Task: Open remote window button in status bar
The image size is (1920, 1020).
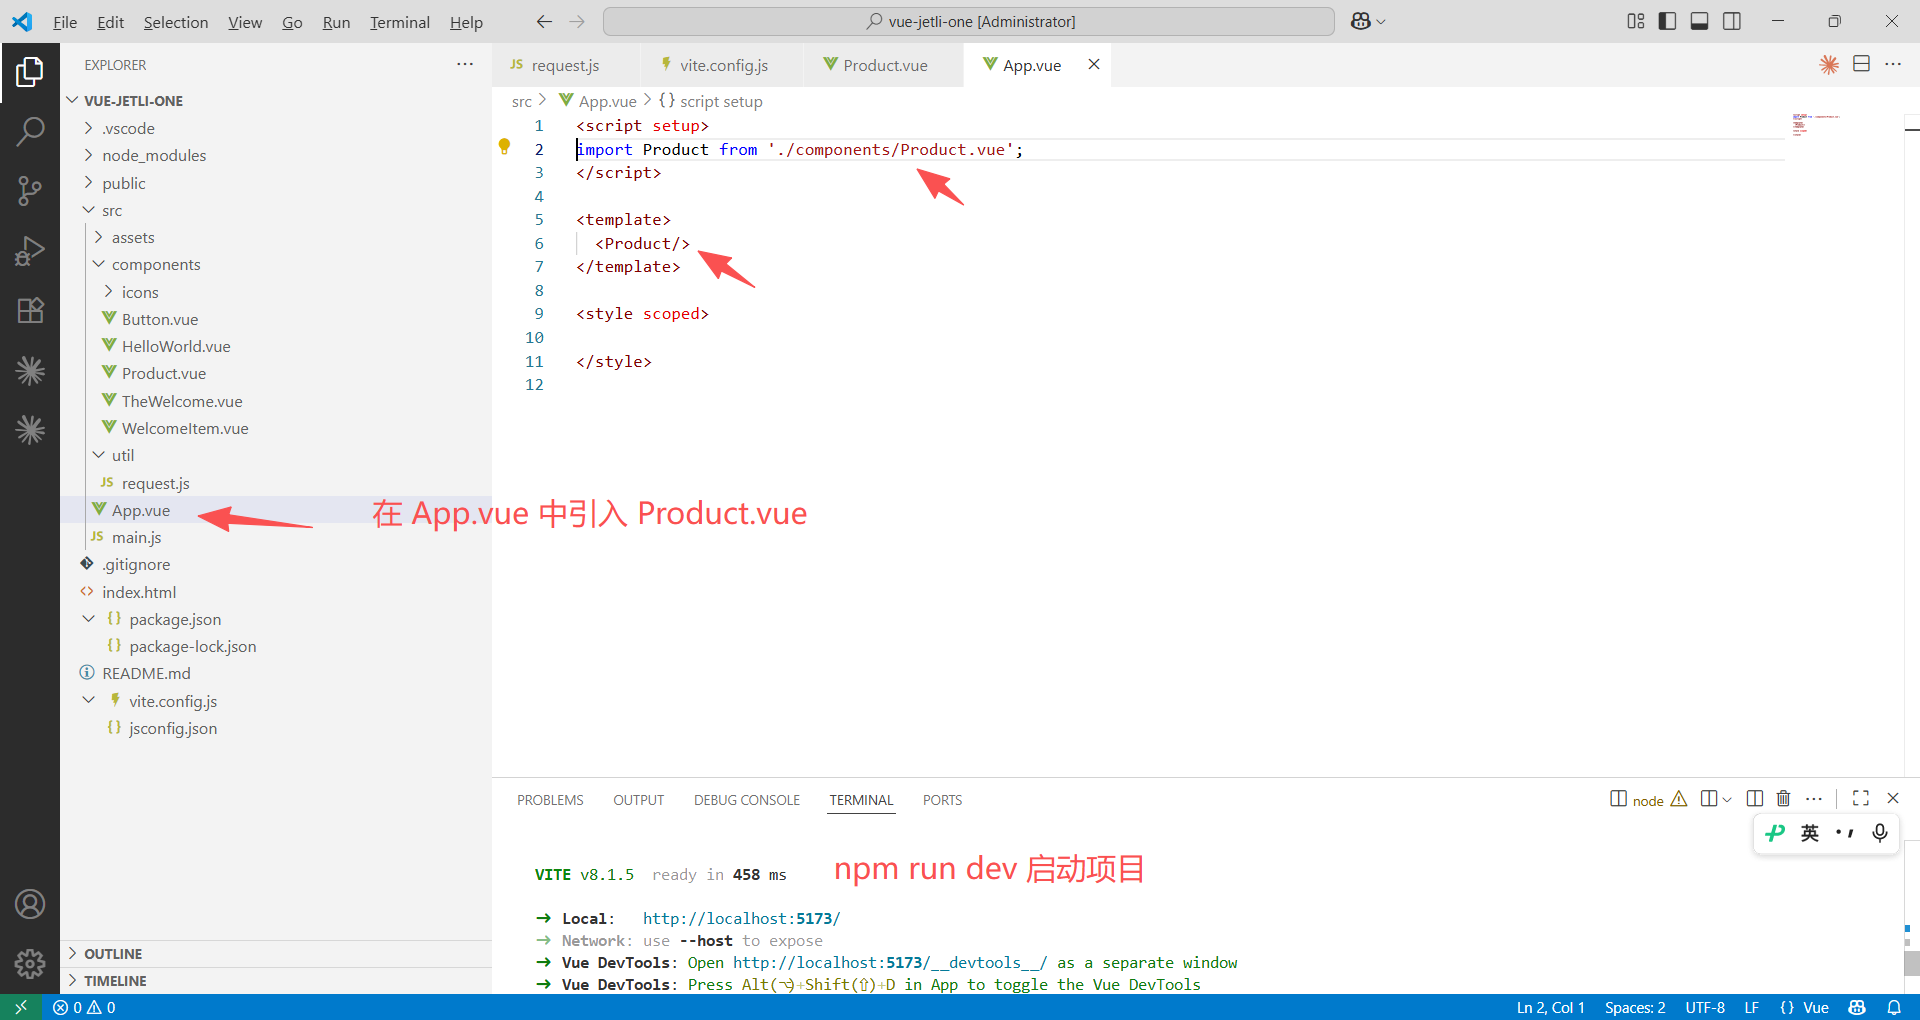Action: [x=21, y=1007]
